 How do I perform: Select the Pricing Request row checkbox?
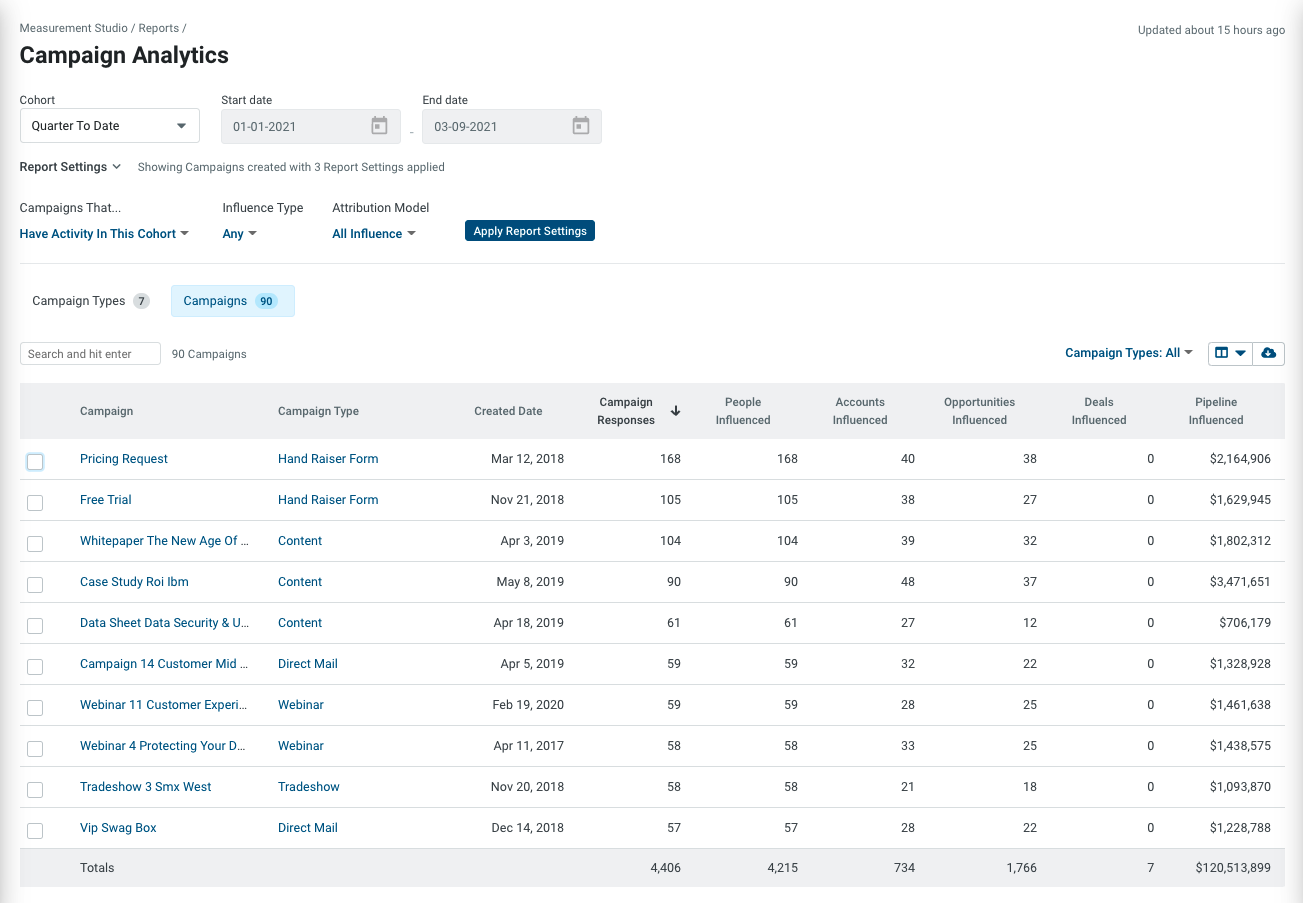tap(35, 462)
